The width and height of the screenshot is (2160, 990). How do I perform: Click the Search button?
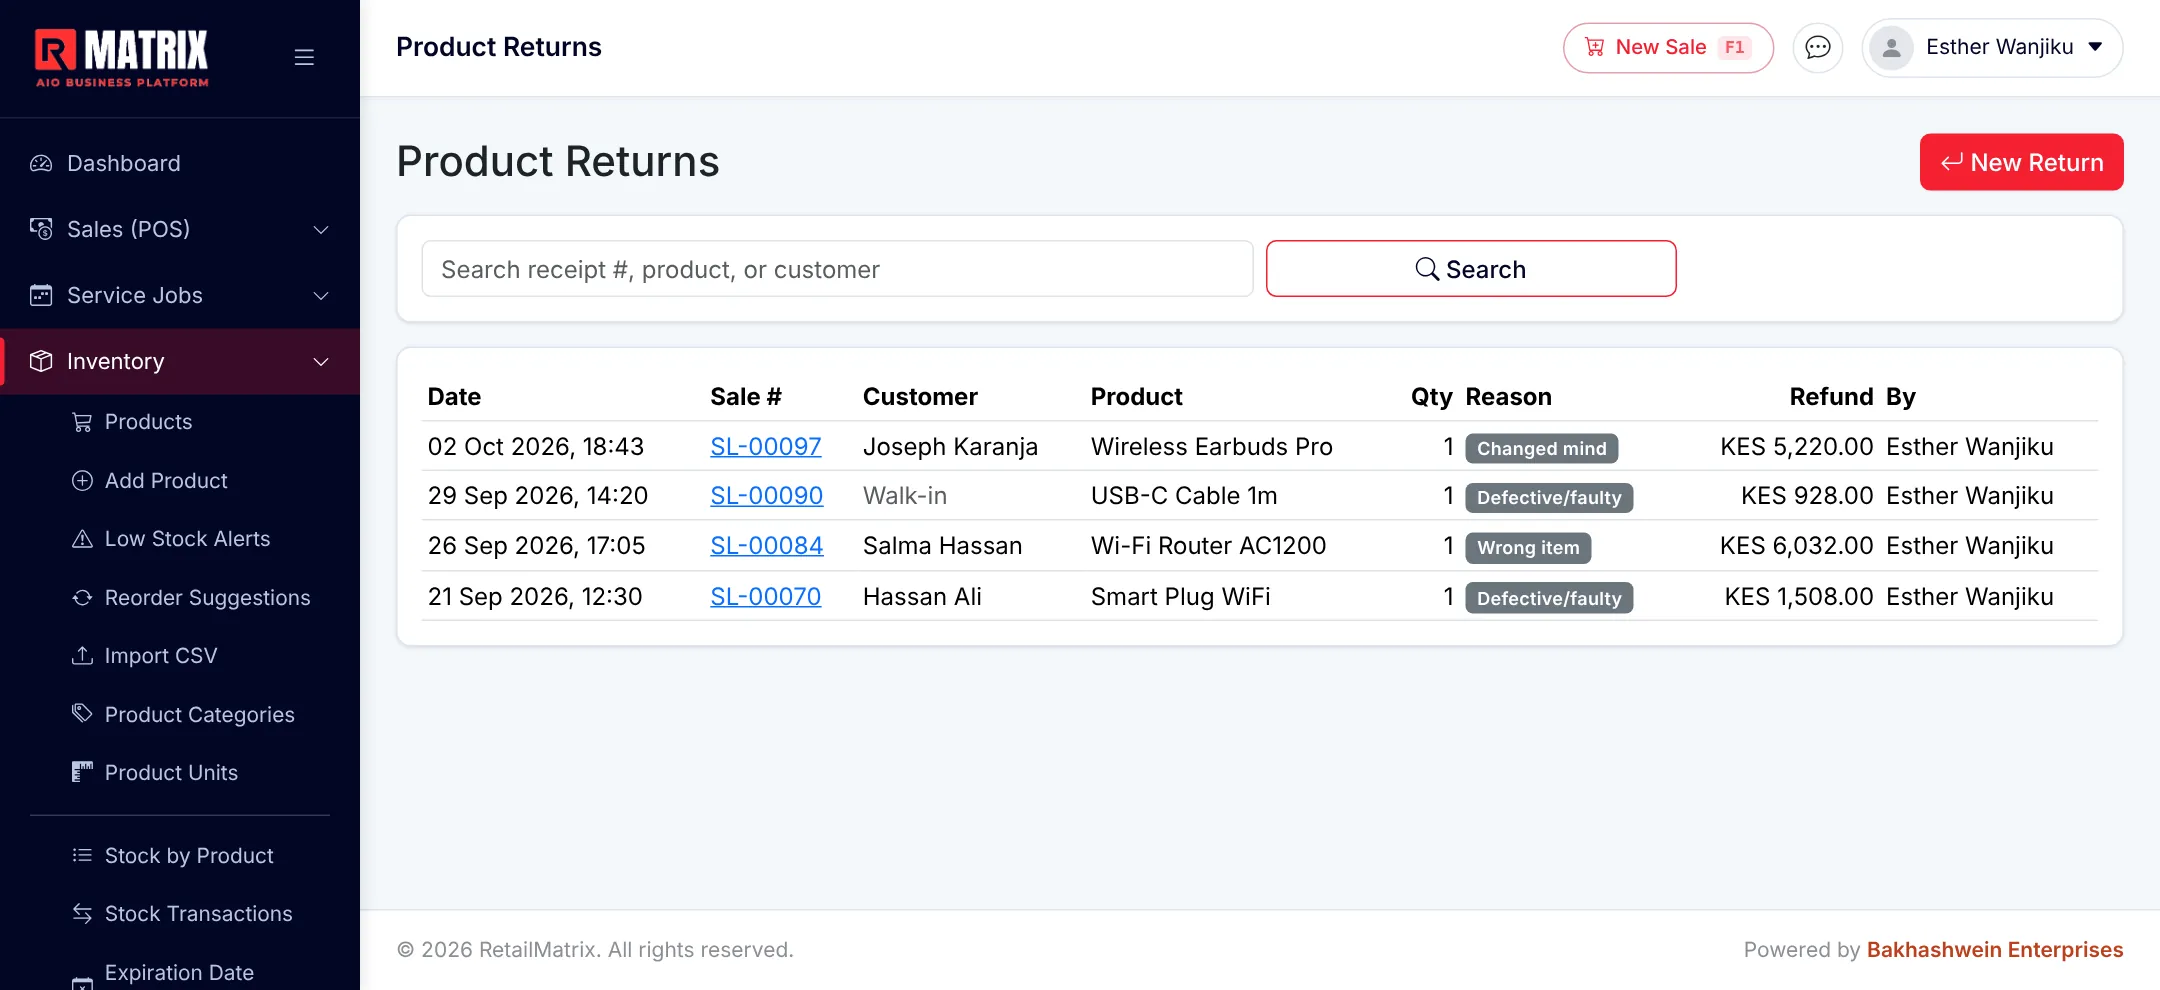tap(1471, 268)
